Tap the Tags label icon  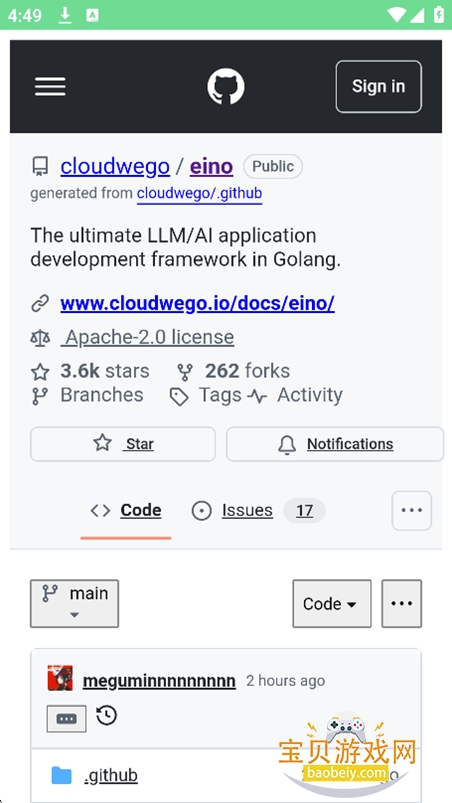[x=179, y=397]
